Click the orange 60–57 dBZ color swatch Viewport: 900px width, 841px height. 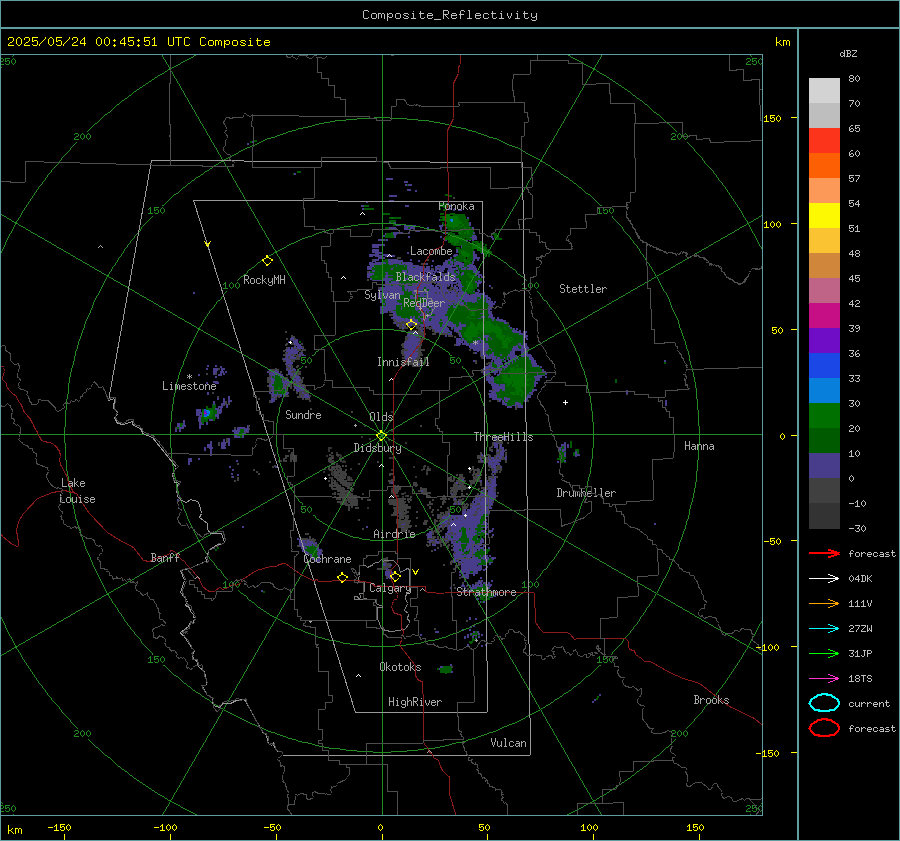(824, 166)
